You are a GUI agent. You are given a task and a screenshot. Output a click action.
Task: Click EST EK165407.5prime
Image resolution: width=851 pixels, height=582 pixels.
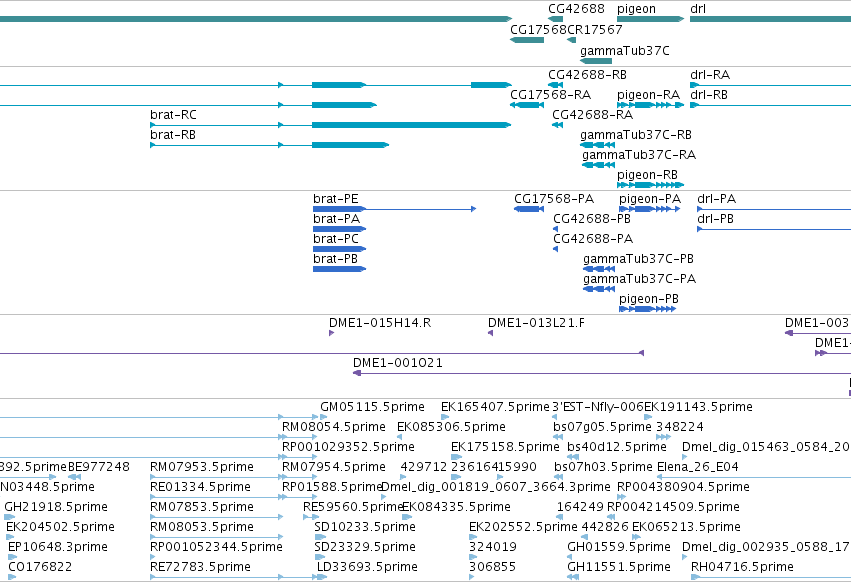pyautogui.click(x=496, y=407)
